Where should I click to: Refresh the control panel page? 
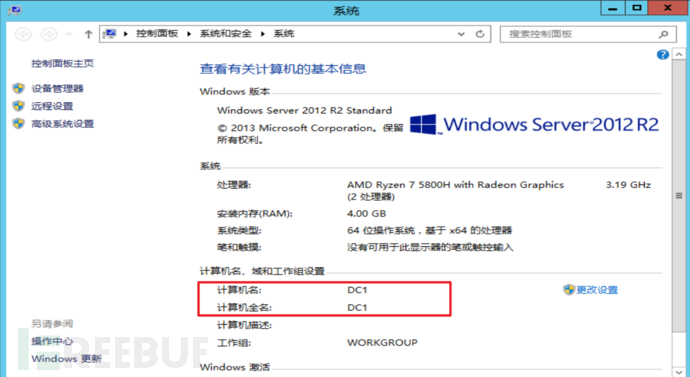pos(480,34)
